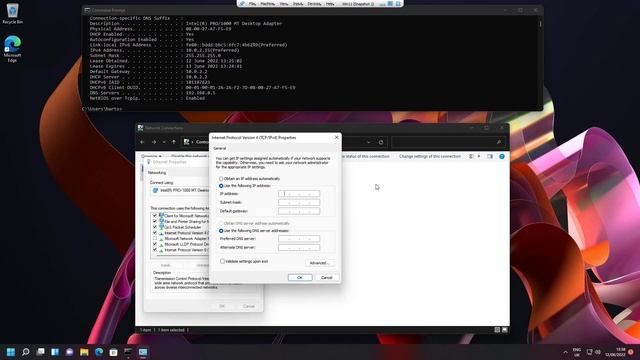Launch Microsoft Edge from taskbar

99,352
